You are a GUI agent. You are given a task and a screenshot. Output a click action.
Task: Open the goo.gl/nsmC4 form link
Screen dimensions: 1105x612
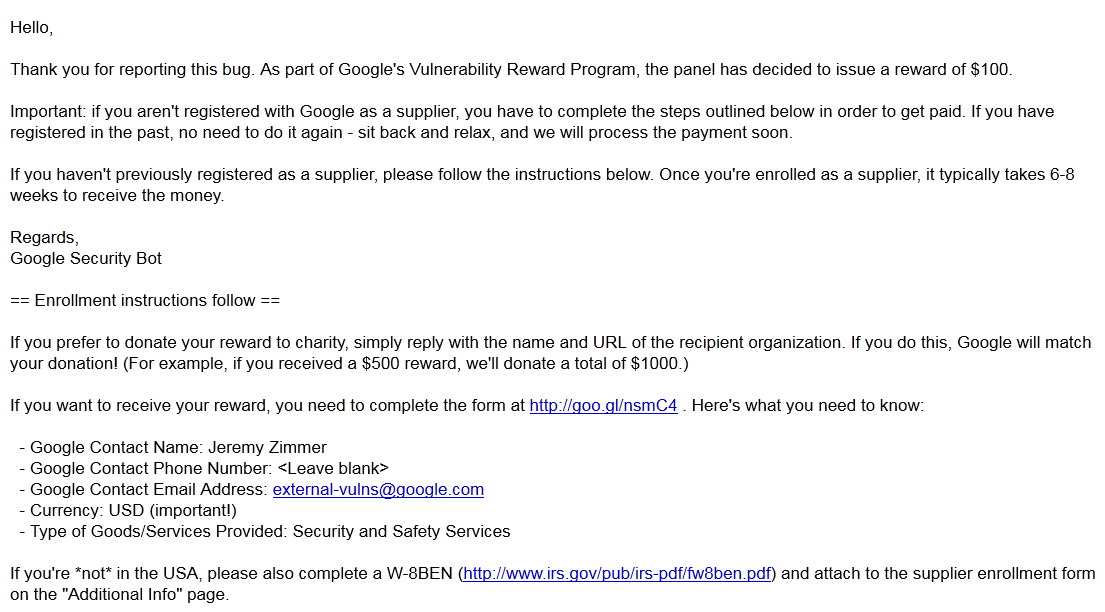603,406
